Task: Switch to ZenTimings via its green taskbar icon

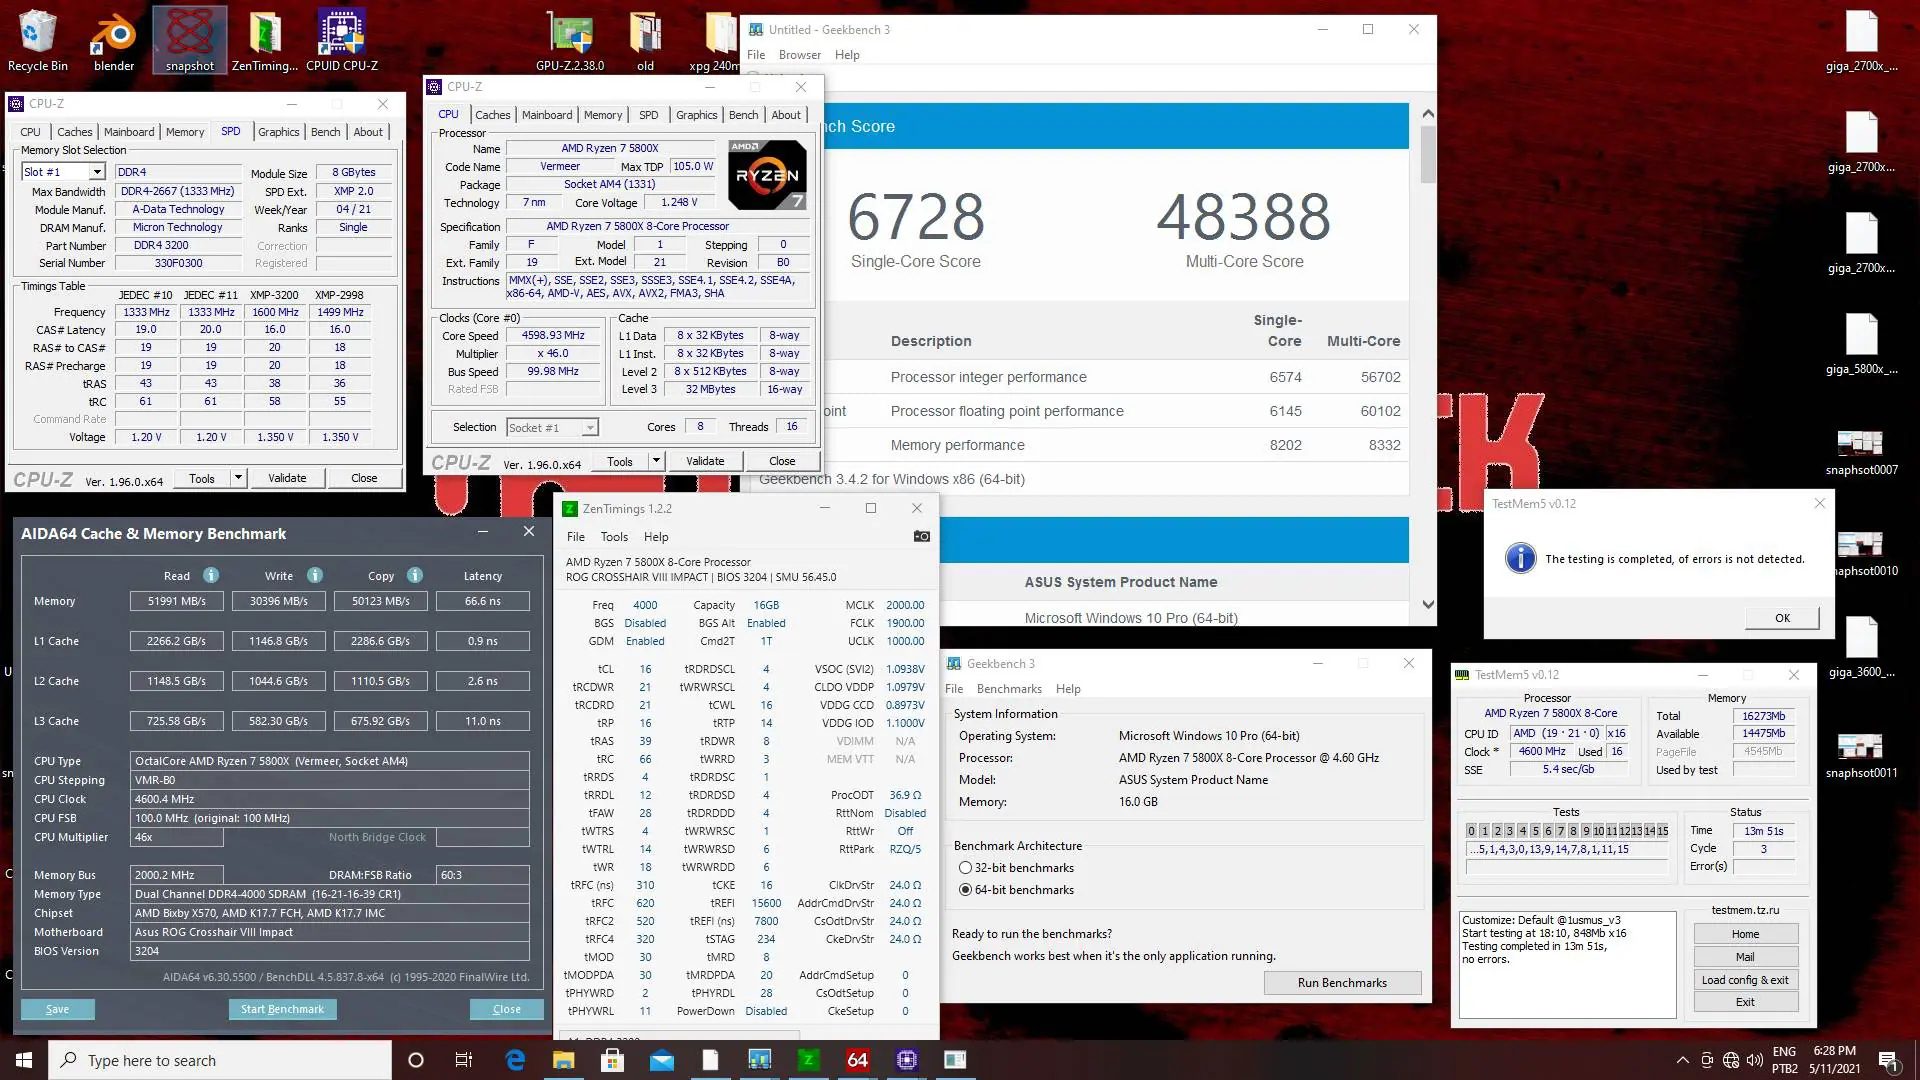Action: pos(809,1060)
